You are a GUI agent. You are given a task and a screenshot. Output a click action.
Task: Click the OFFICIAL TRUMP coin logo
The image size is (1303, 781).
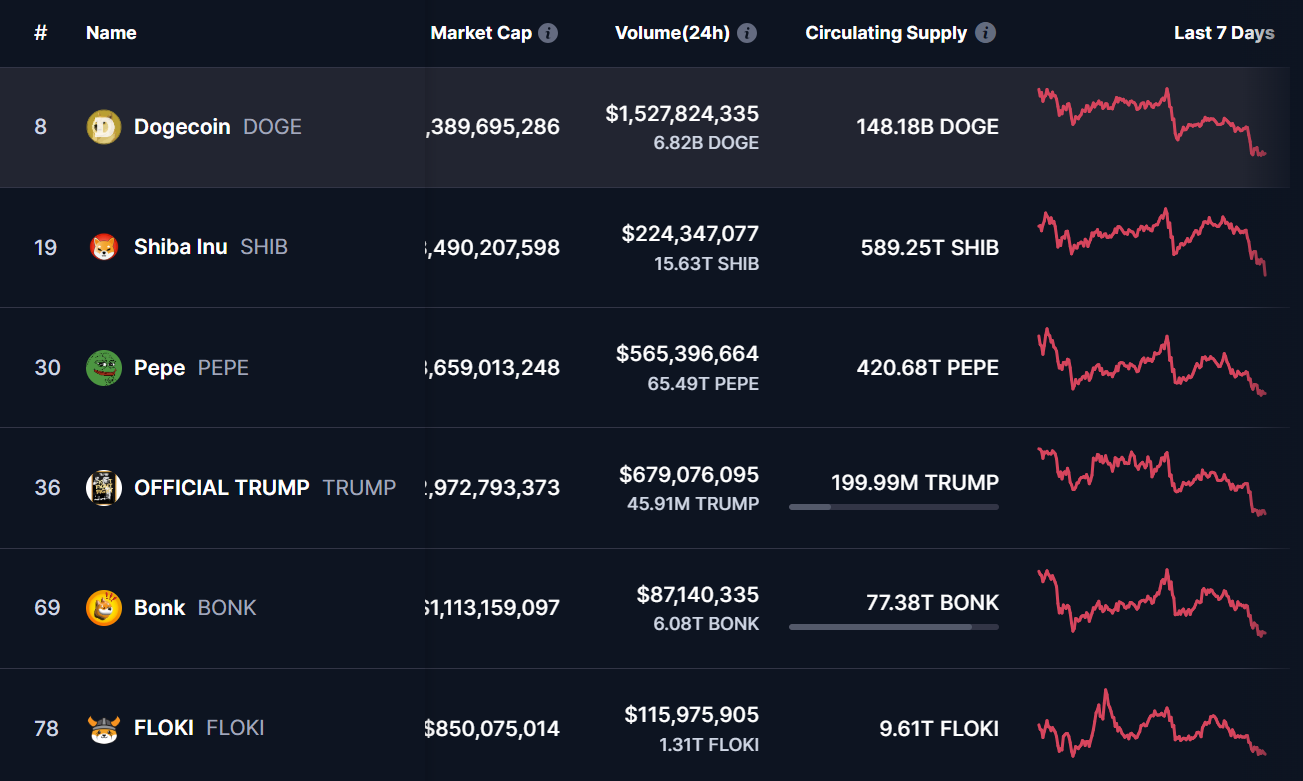[104, 488]
